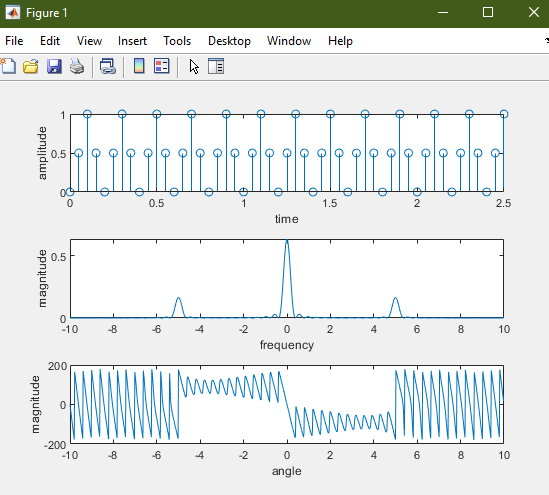Open the Desktop menu
549x495 pixels.
[x=229, y=41]
